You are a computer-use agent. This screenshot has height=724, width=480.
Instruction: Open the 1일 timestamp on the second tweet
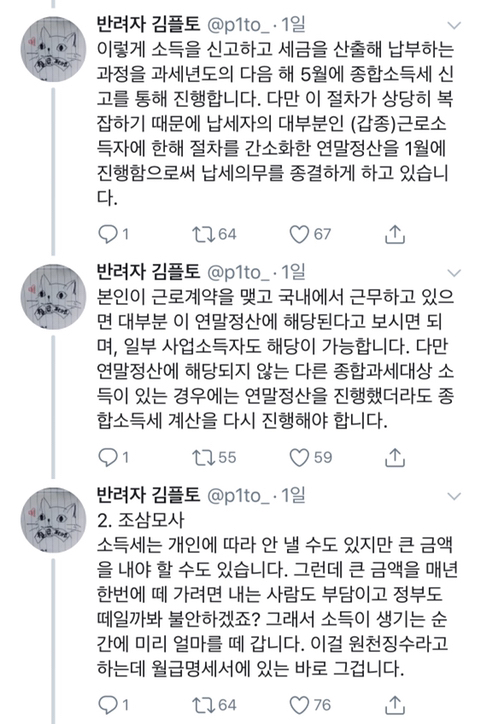[x=293, y=272]
